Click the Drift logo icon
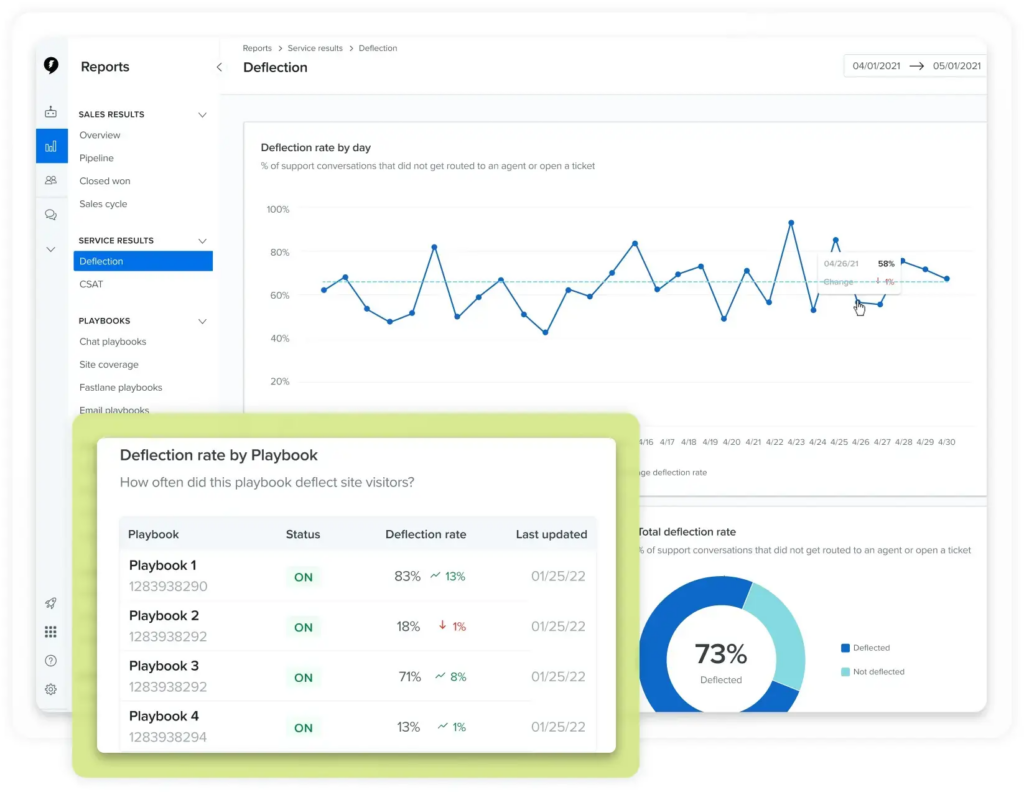 point(51,66)
